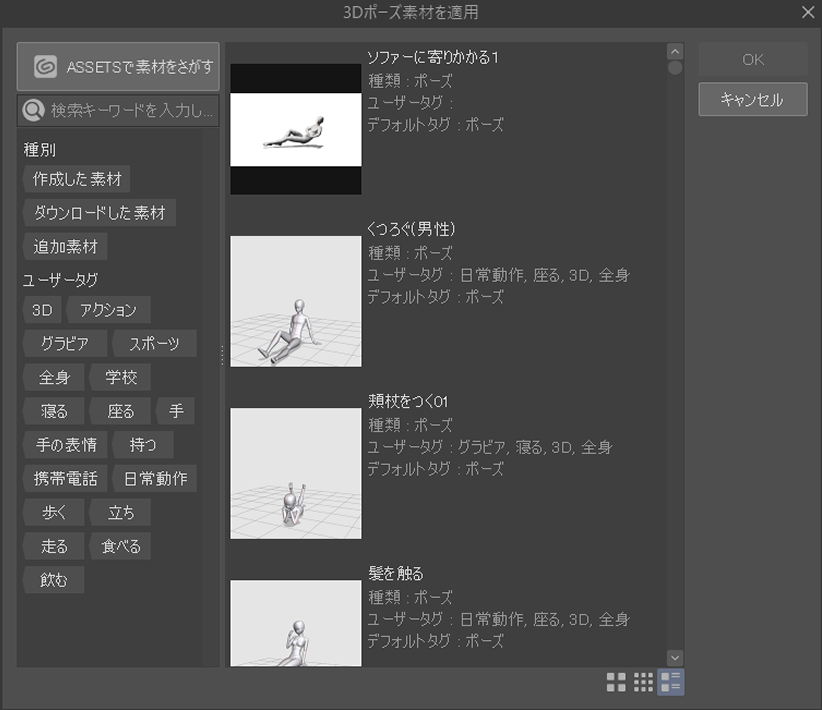Click the キャンセル button
The image size is (822, 710).
tap(753, 99)
